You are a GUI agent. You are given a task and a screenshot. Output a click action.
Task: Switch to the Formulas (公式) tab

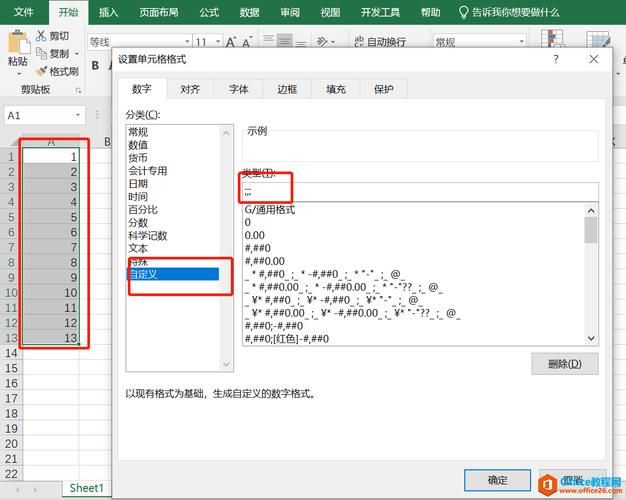pyautogui.click(x=209, y=12)
